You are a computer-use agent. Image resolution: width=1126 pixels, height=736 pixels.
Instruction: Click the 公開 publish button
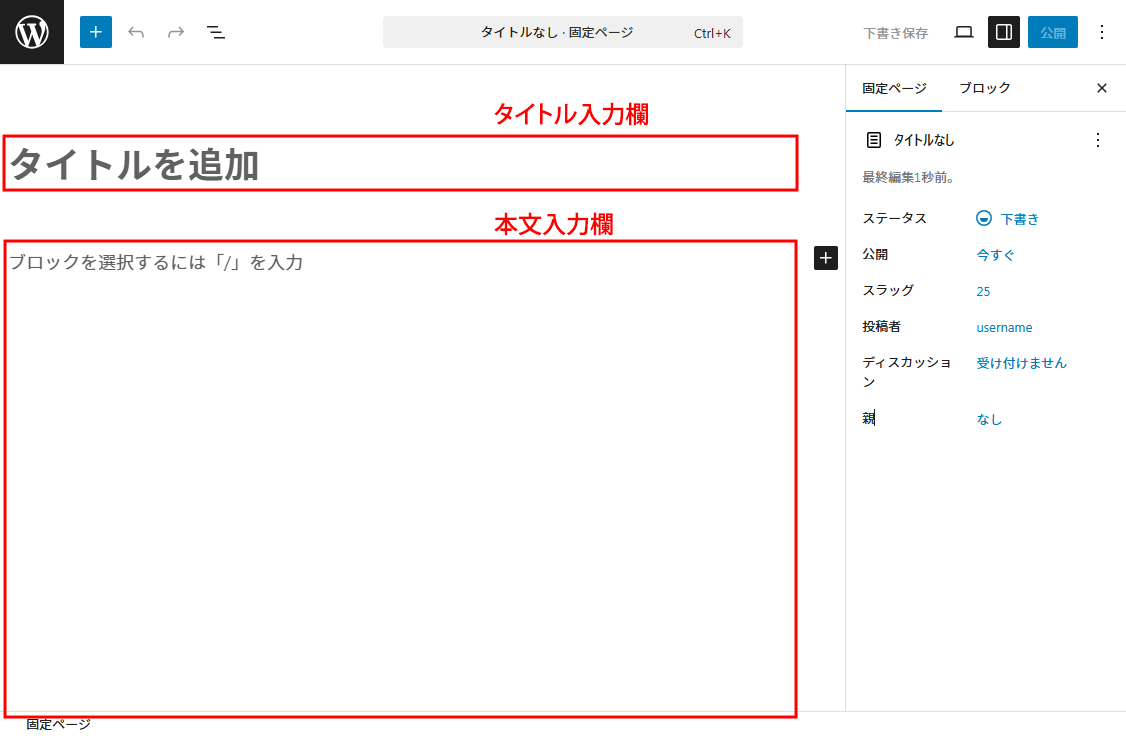tap(1053, 32)
